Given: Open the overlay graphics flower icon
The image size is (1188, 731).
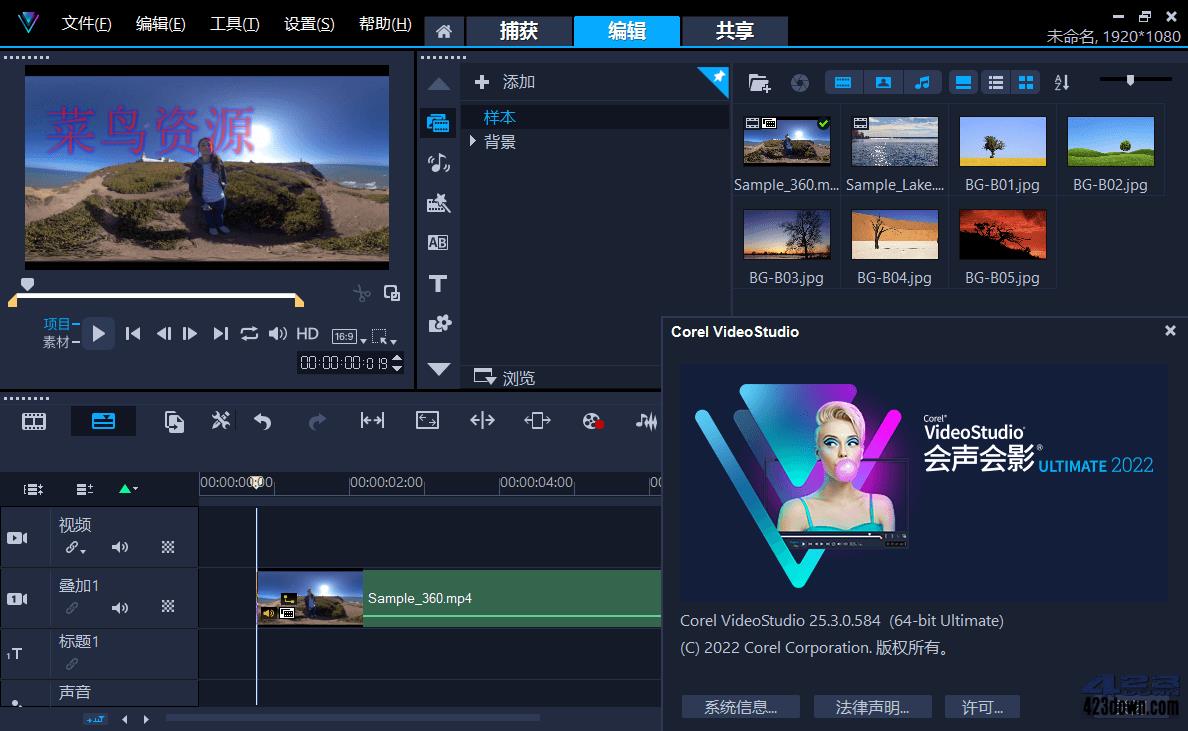Looking at the screenshot, I should tap(438, 323).
